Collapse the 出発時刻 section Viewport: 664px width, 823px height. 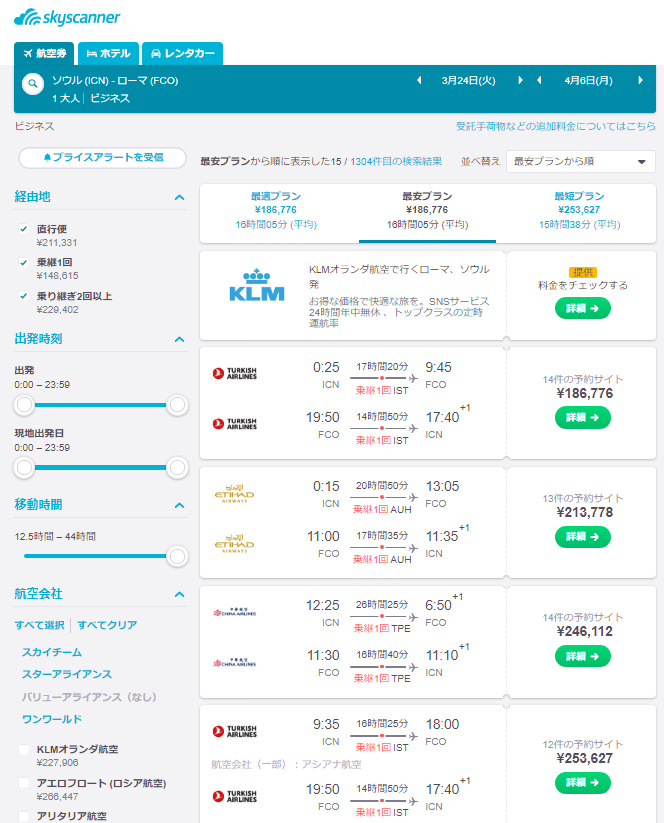179,339
